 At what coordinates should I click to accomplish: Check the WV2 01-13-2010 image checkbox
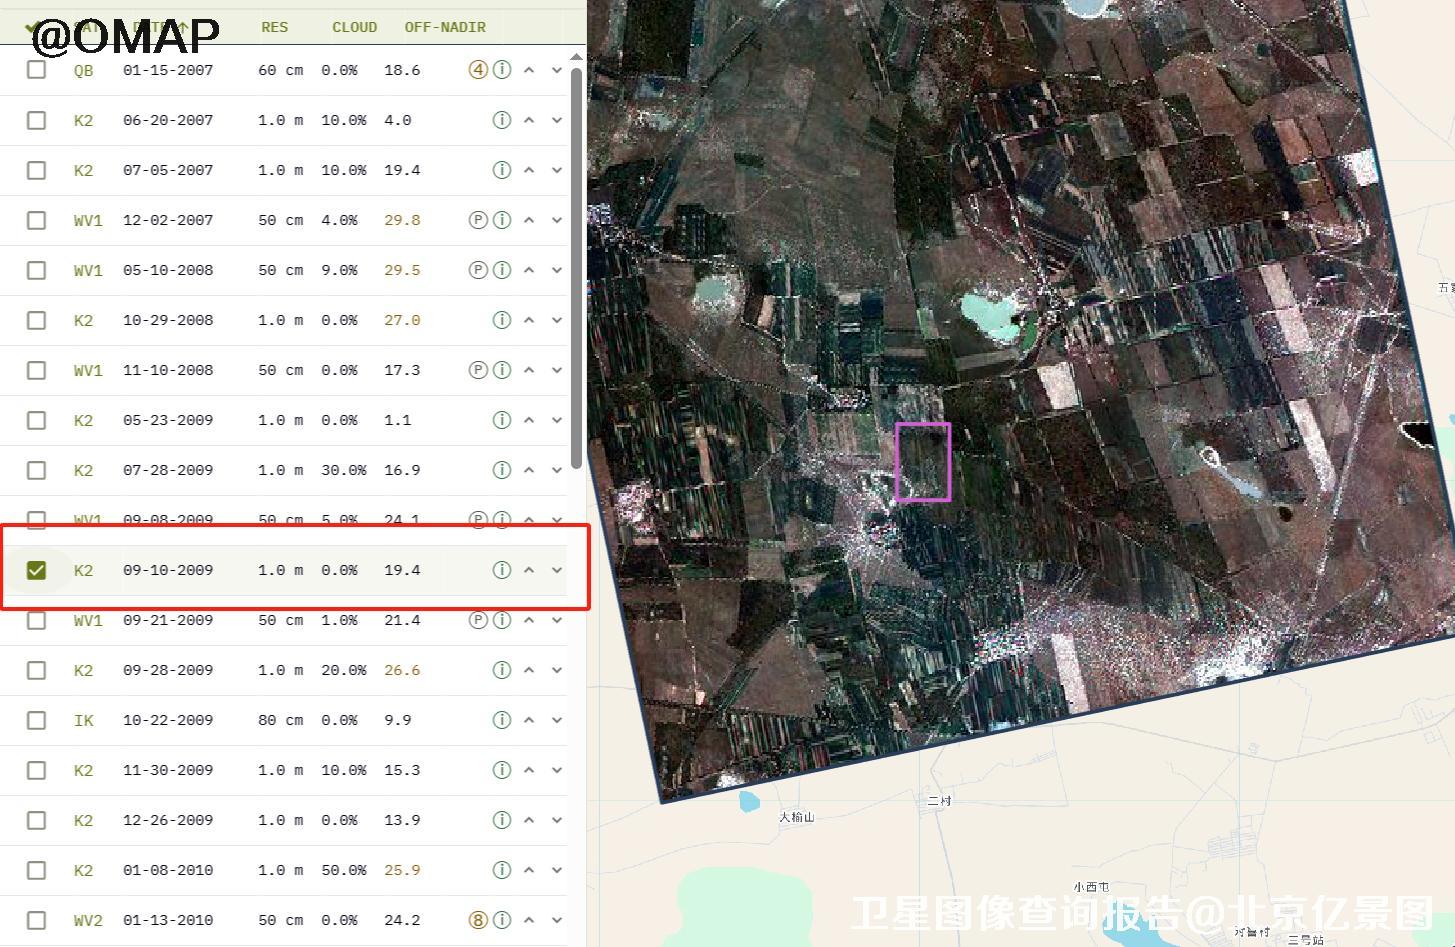coord(36,920)
